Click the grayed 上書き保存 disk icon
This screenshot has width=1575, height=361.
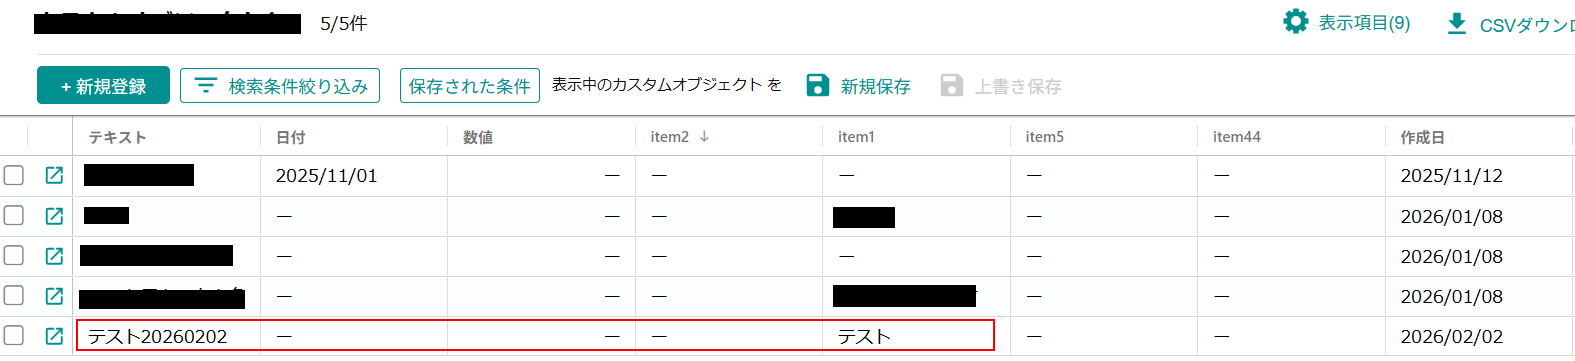(951, 85)
